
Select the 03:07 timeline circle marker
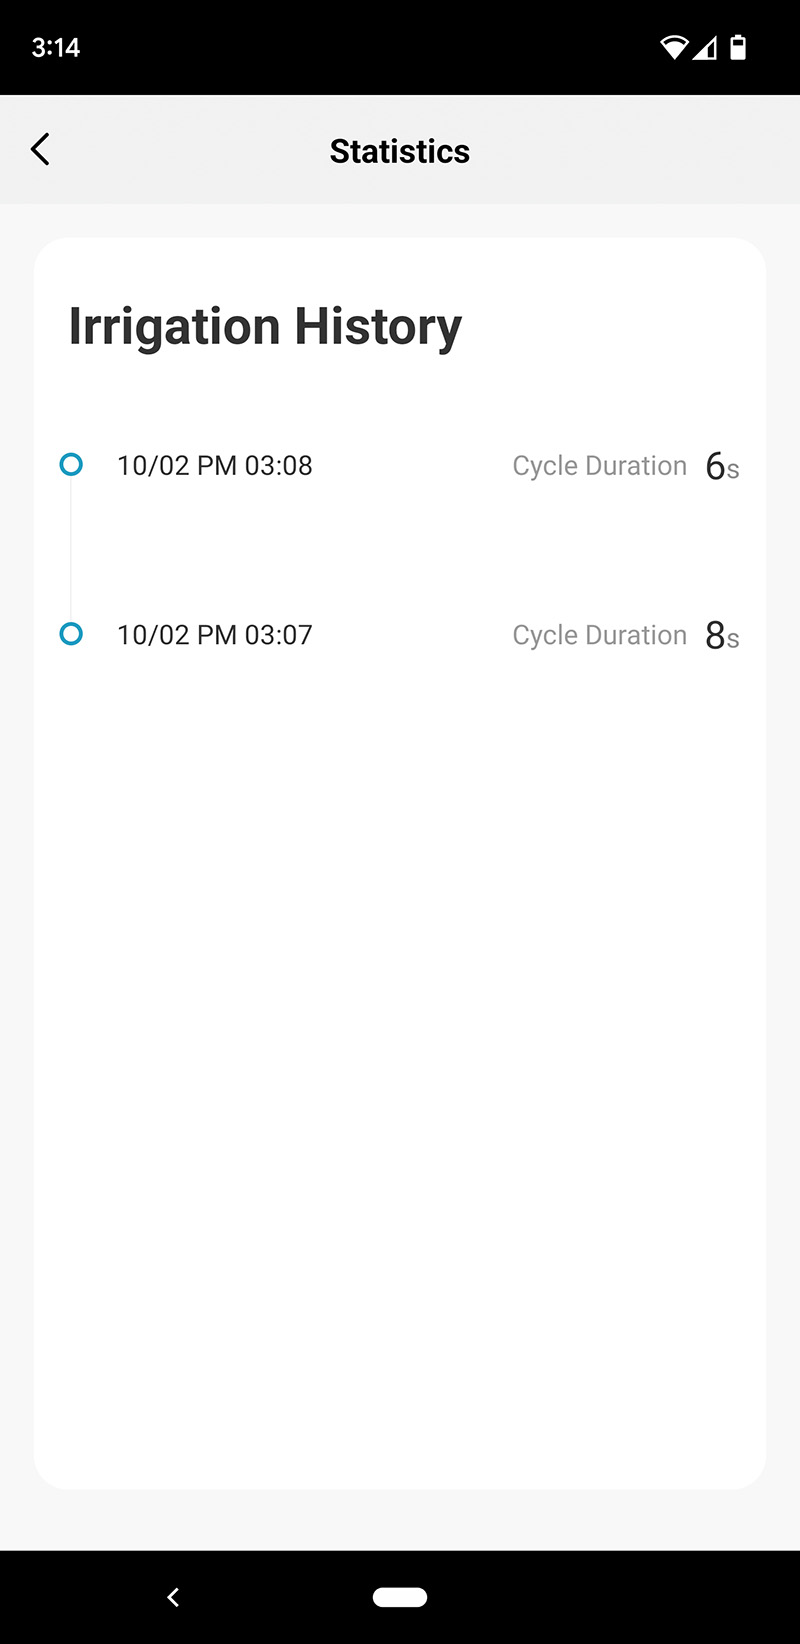(x=71, y=634)
